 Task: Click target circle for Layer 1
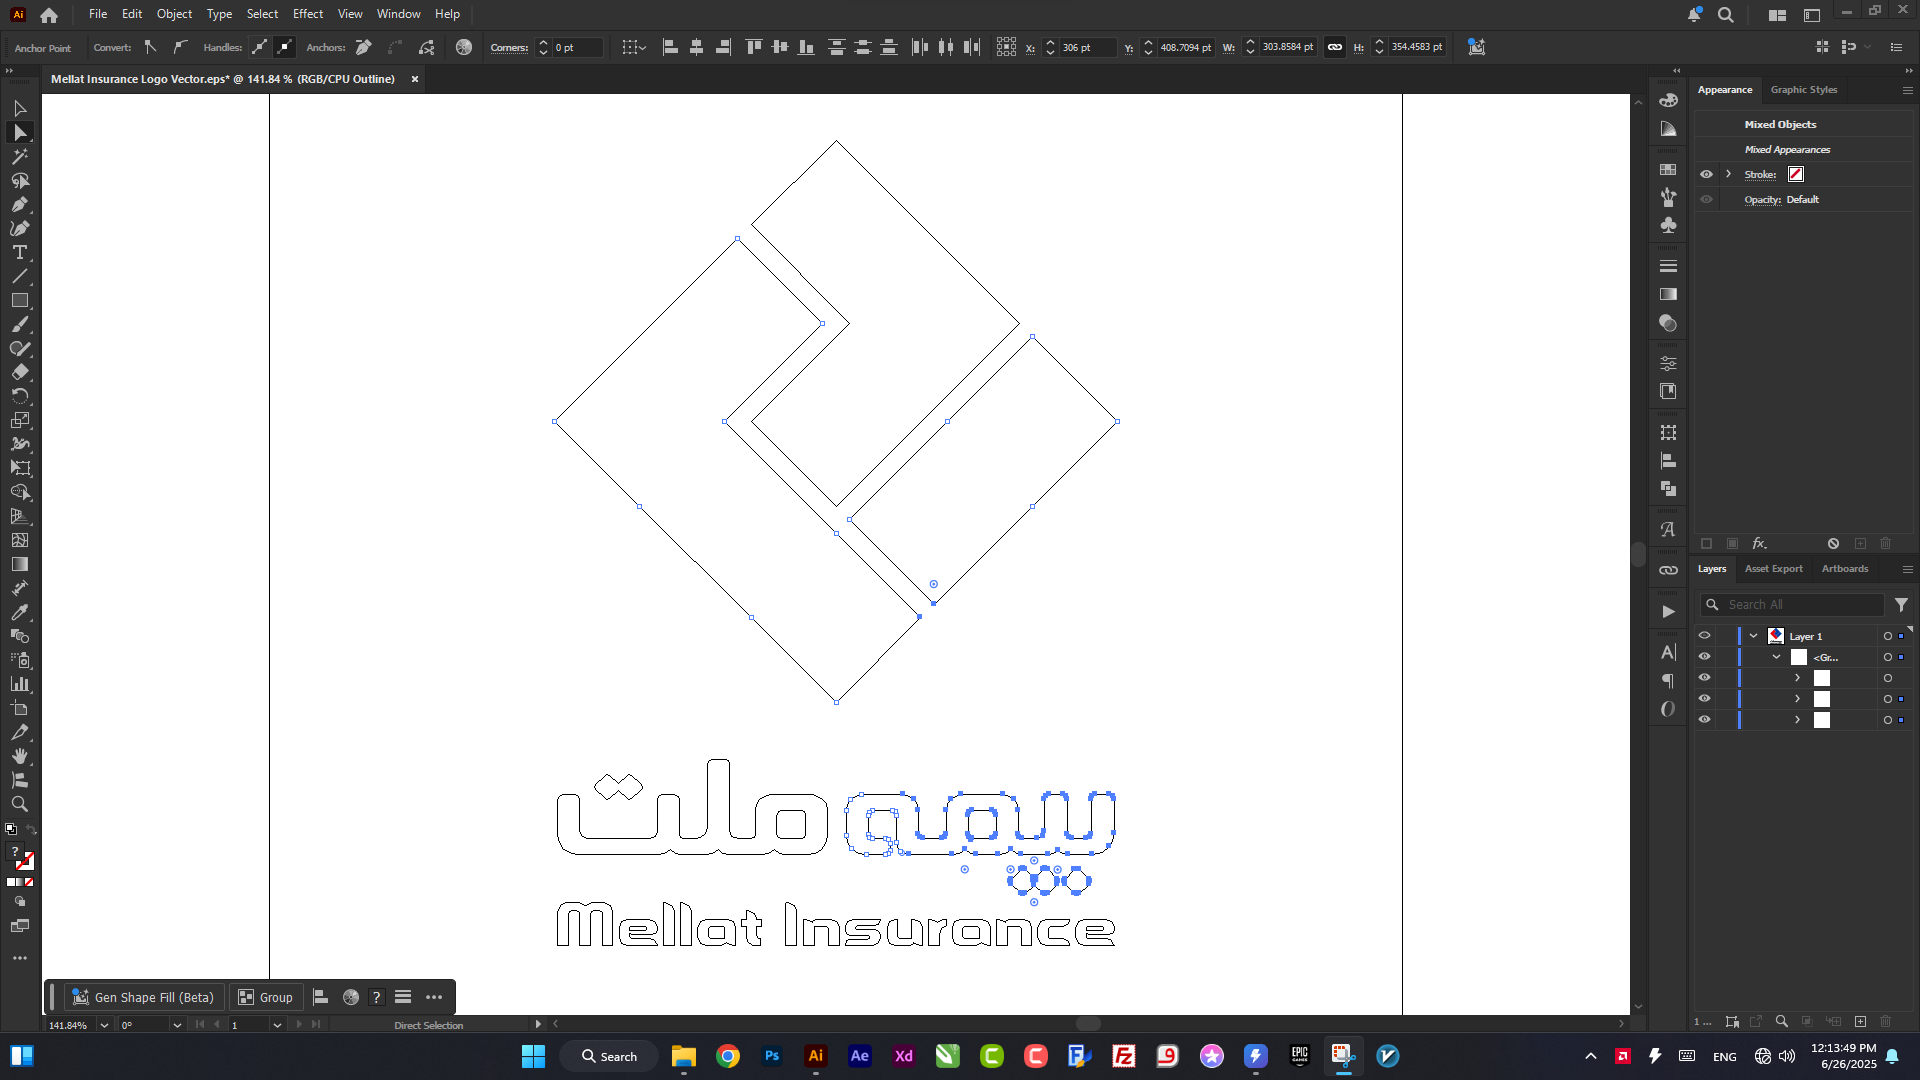click(1888, 636)
